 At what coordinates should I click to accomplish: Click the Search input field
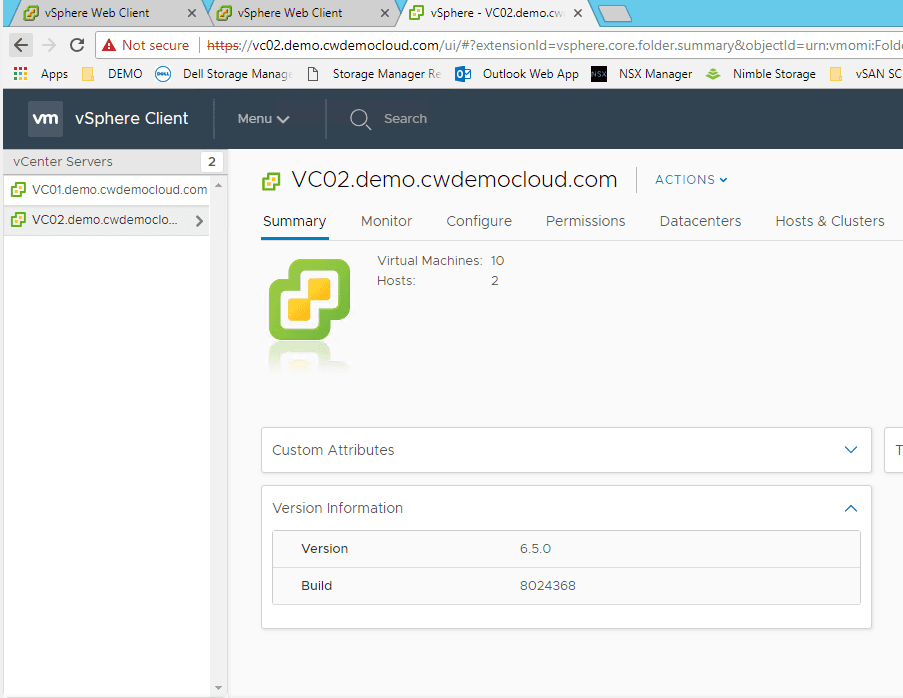click(405, 119)
